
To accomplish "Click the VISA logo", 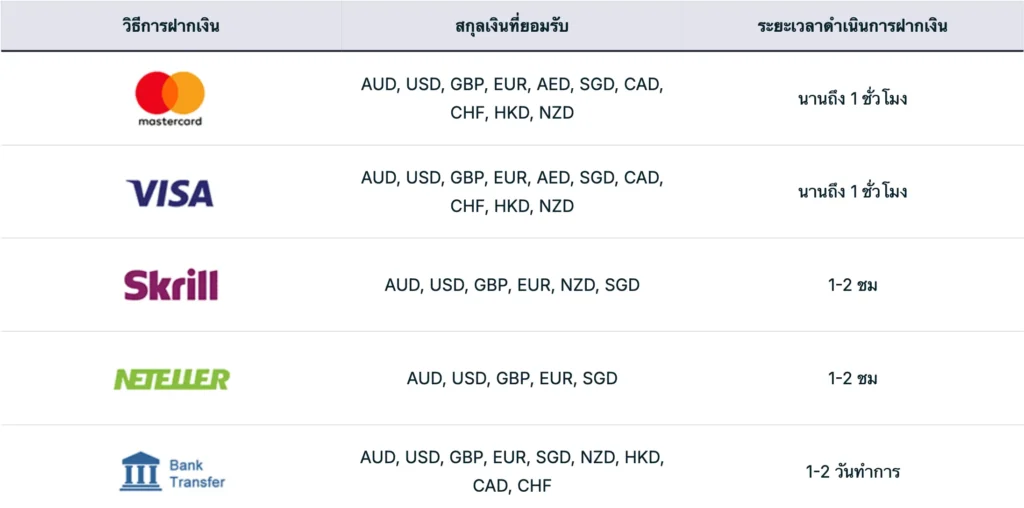I will click(x=170, y=192).
